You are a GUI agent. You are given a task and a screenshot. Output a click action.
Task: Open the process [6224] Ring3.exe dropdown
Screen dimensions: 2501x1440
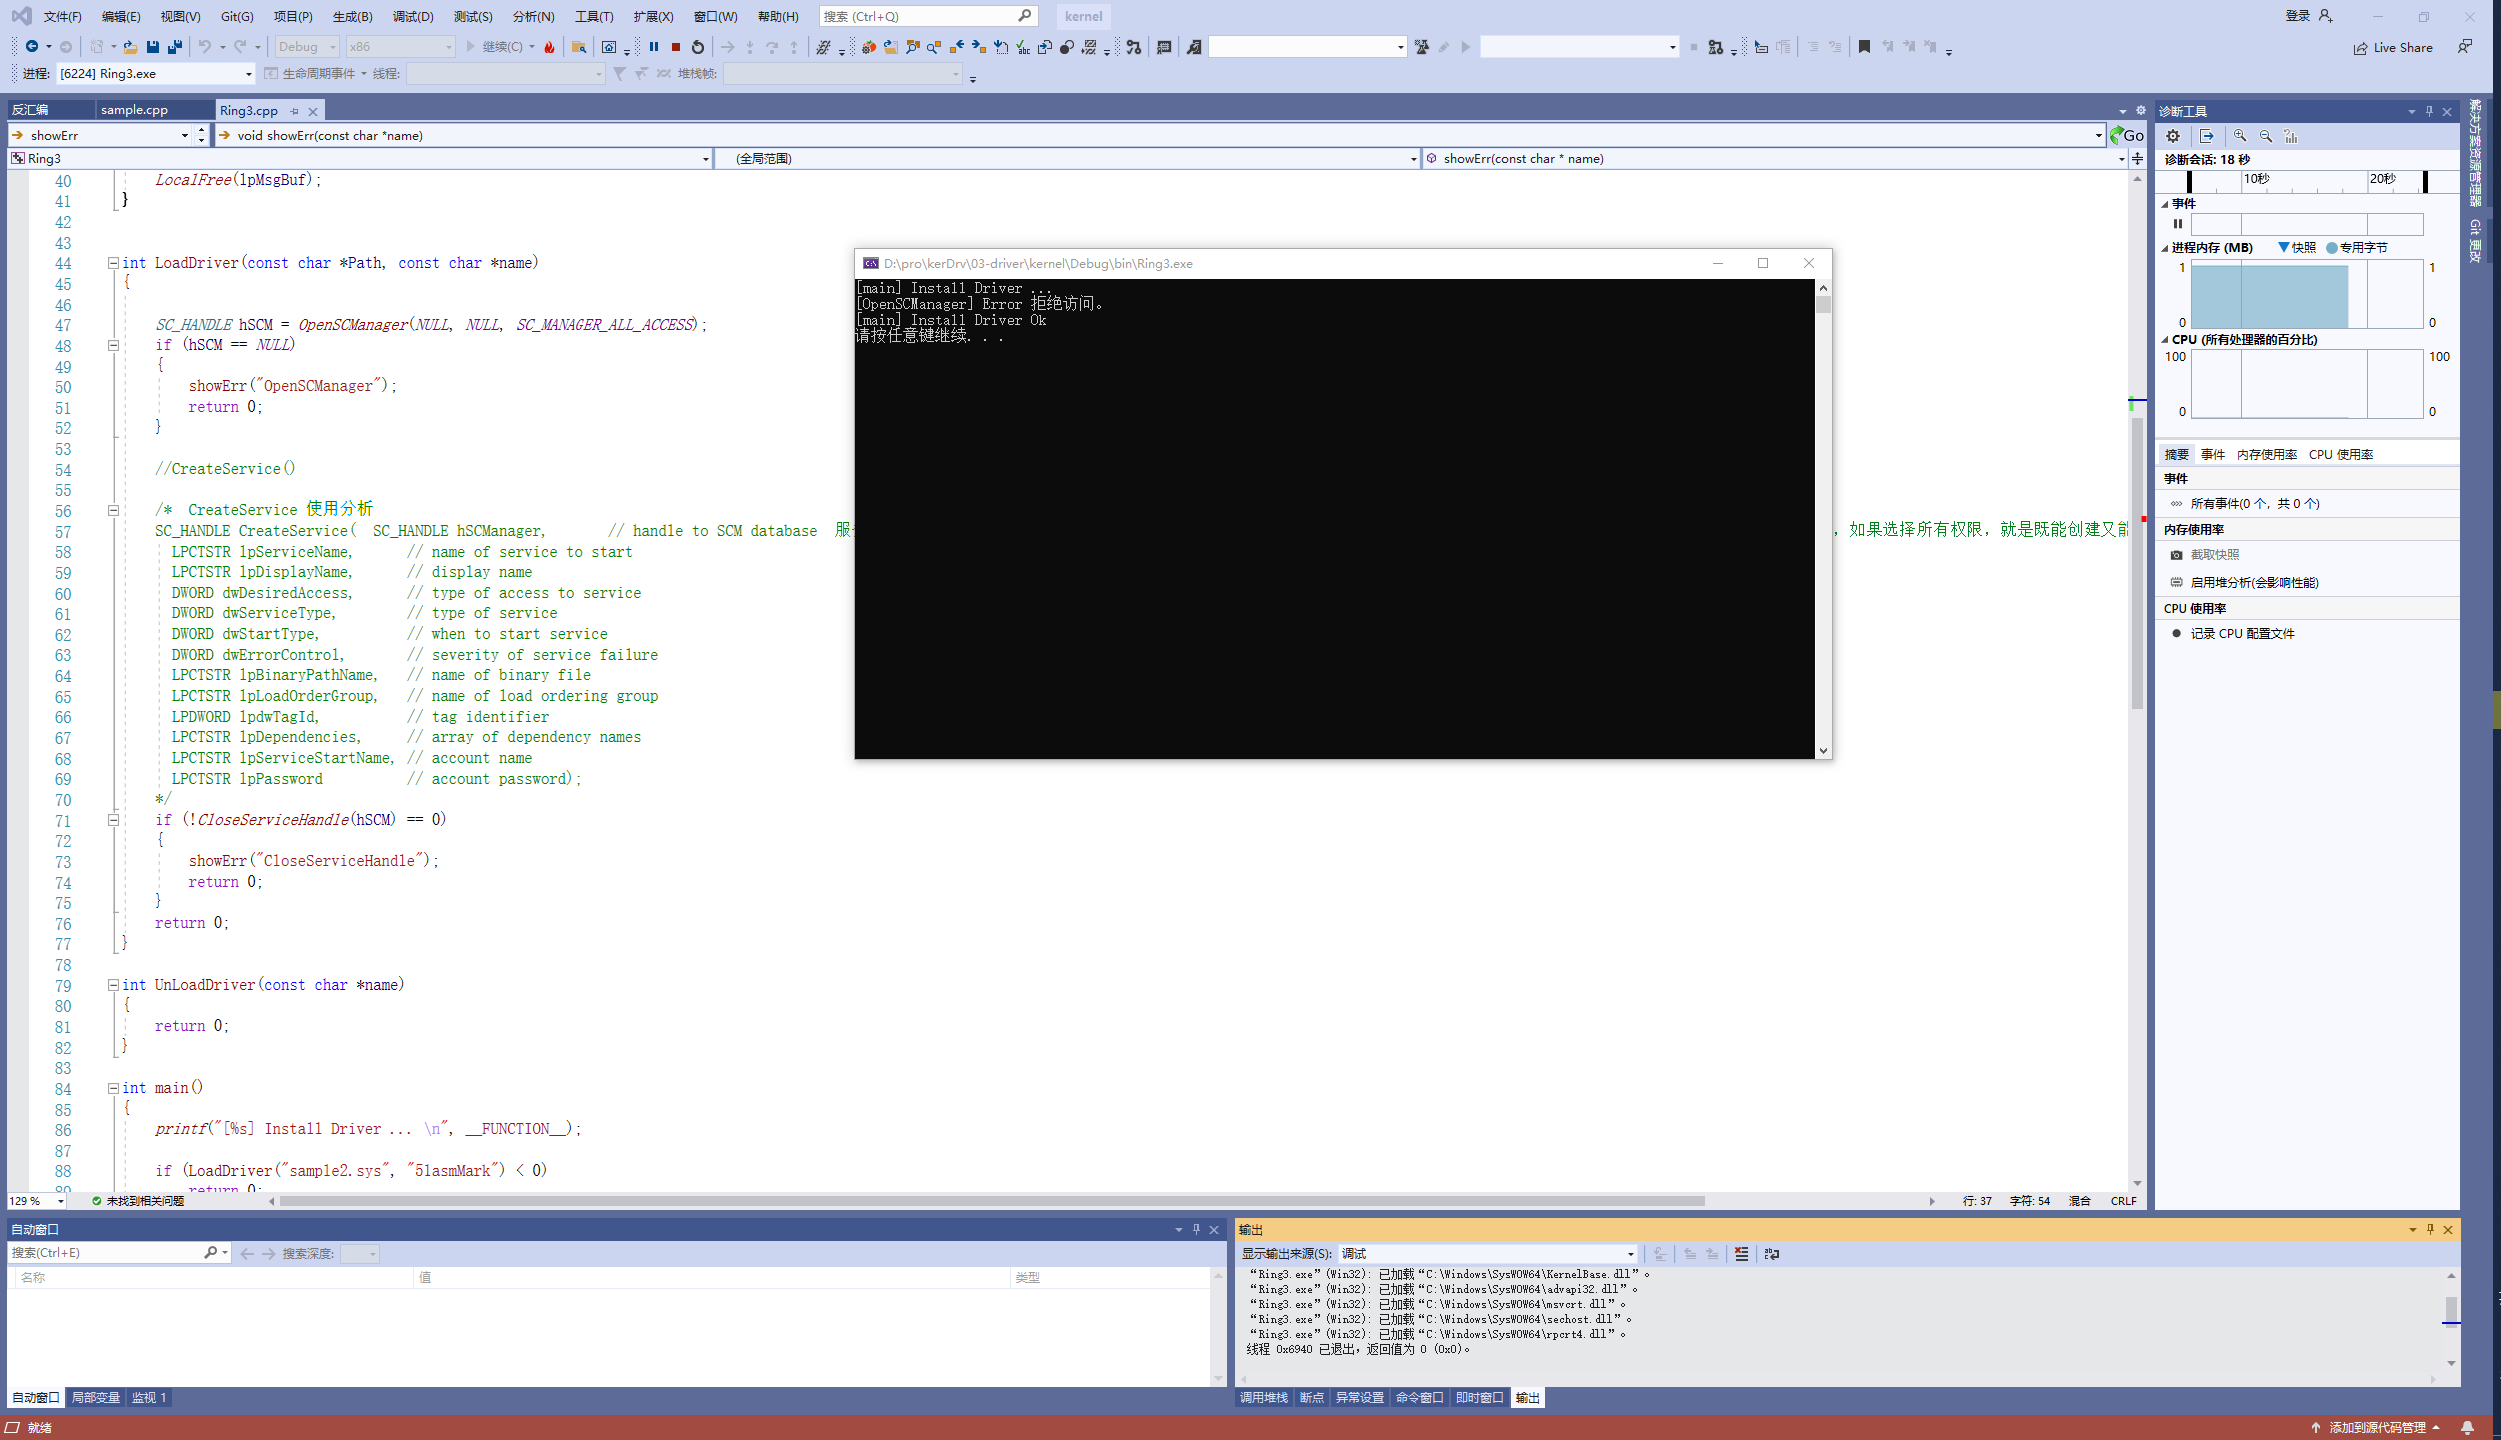248,74
